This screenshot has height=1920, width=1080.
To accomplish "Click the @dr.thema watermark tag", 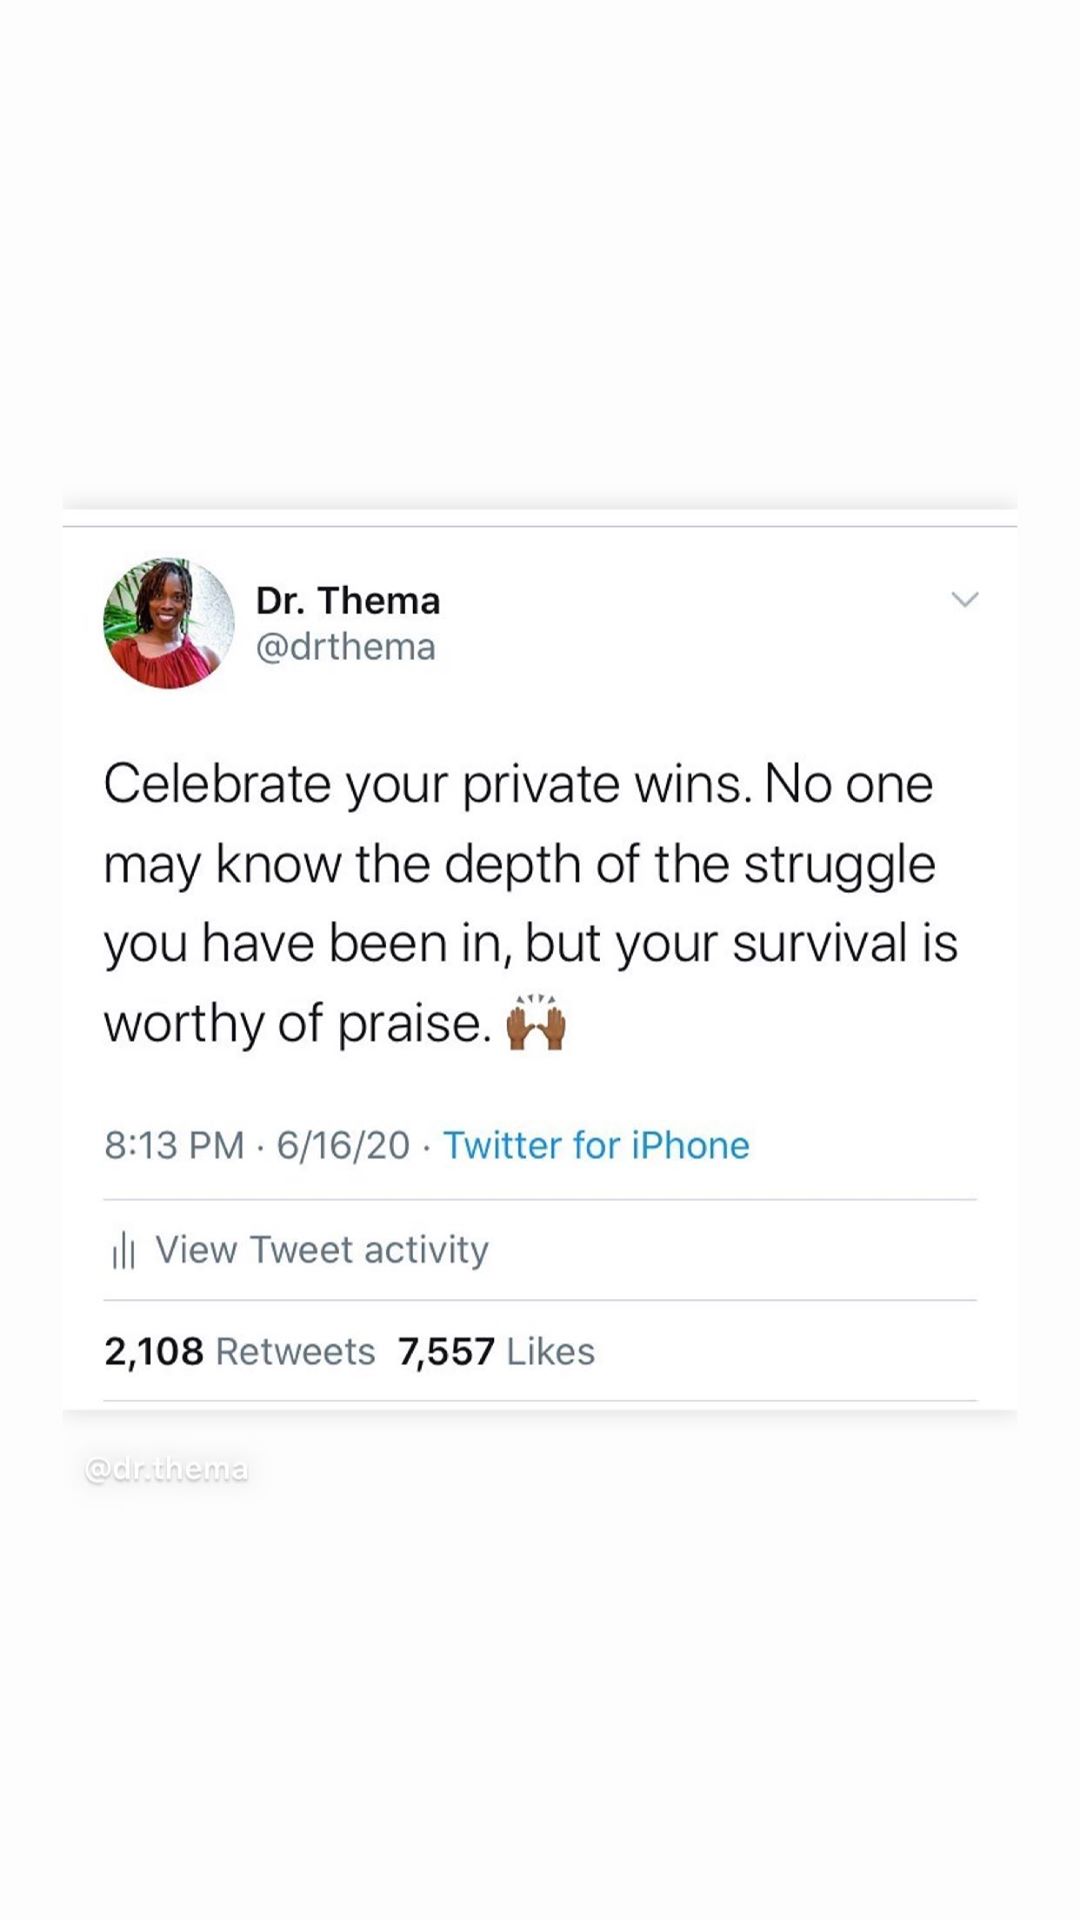I will (x=167, y=1469).
